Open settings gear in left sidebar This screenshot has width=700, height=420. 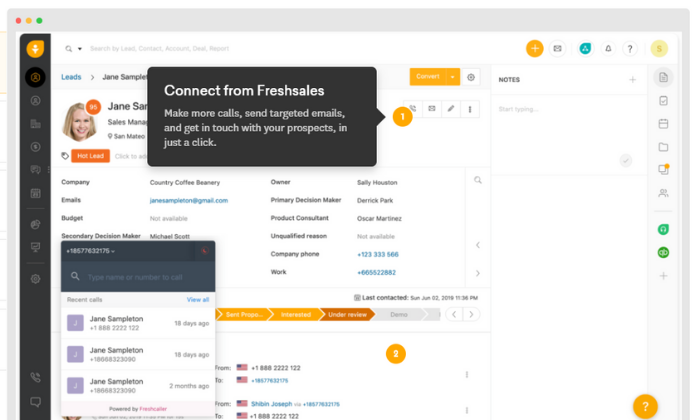pos(36,279)
